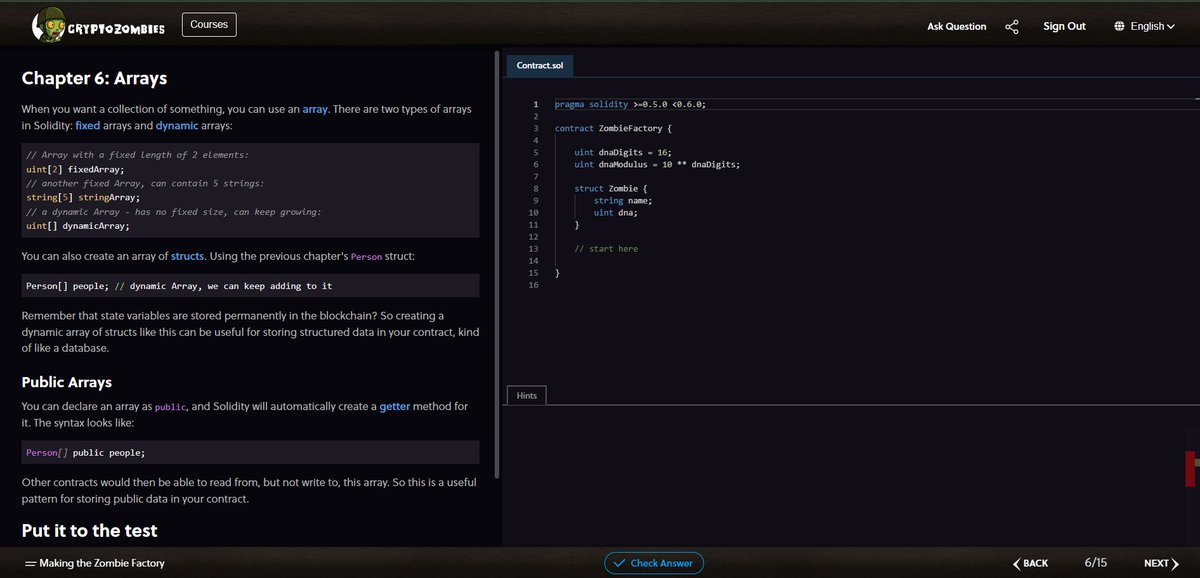Click the red marker on editor's right edge
This screenshot has height=578, width=1200.
point(1190,469)
